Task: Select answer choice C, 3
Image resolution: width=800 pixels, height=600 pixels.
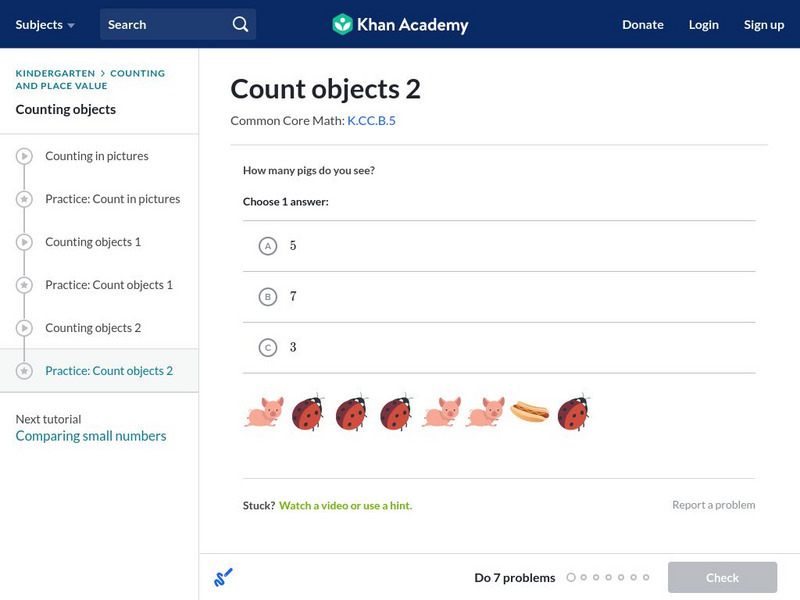Action: [x=267, y=348]
